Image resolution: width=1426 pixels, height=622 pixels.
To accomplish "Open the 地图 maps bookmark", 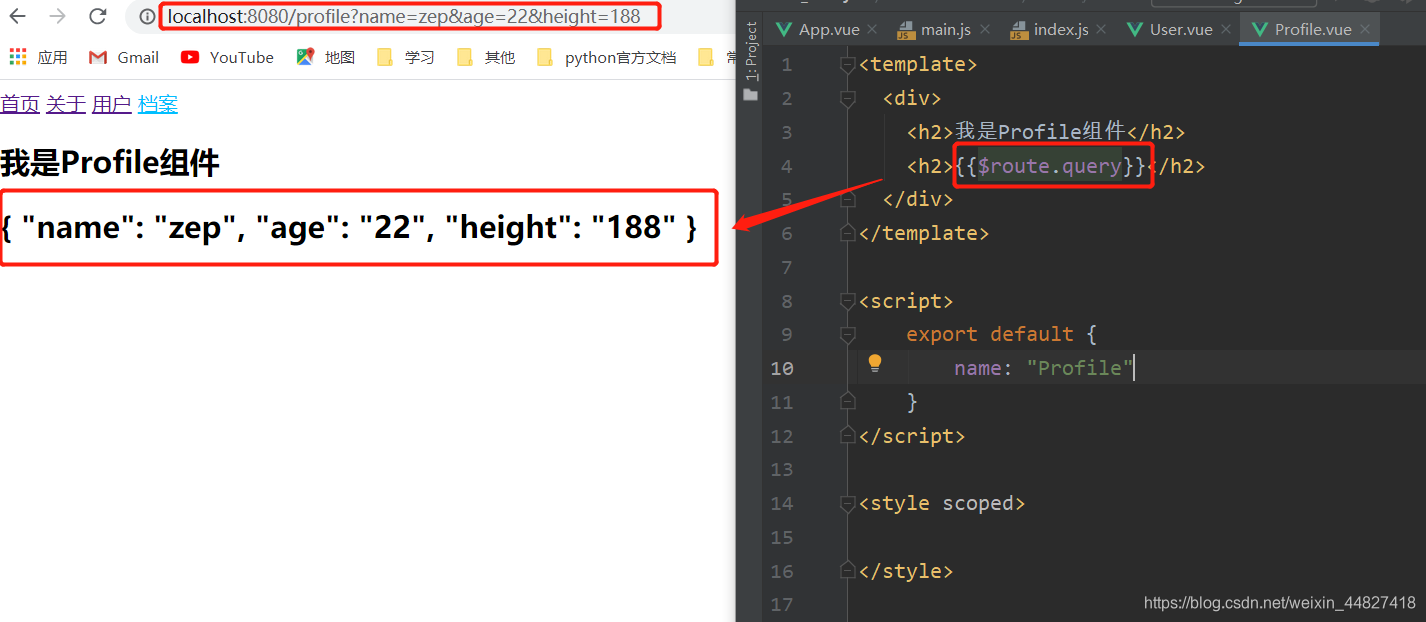I will 326,57.
